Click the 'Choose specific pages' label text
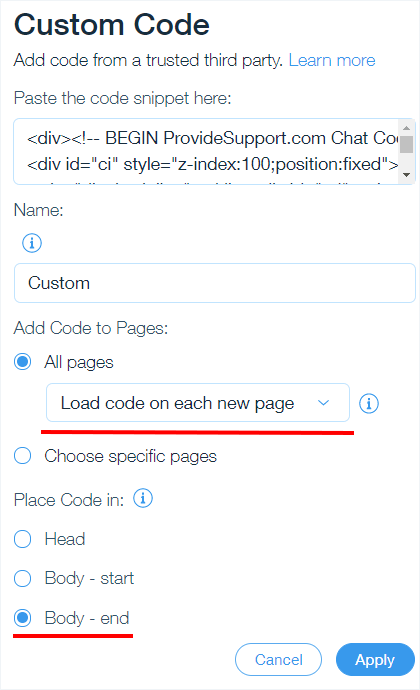The height and width of the screenshot is (690, 420). (x=130, y=456)
